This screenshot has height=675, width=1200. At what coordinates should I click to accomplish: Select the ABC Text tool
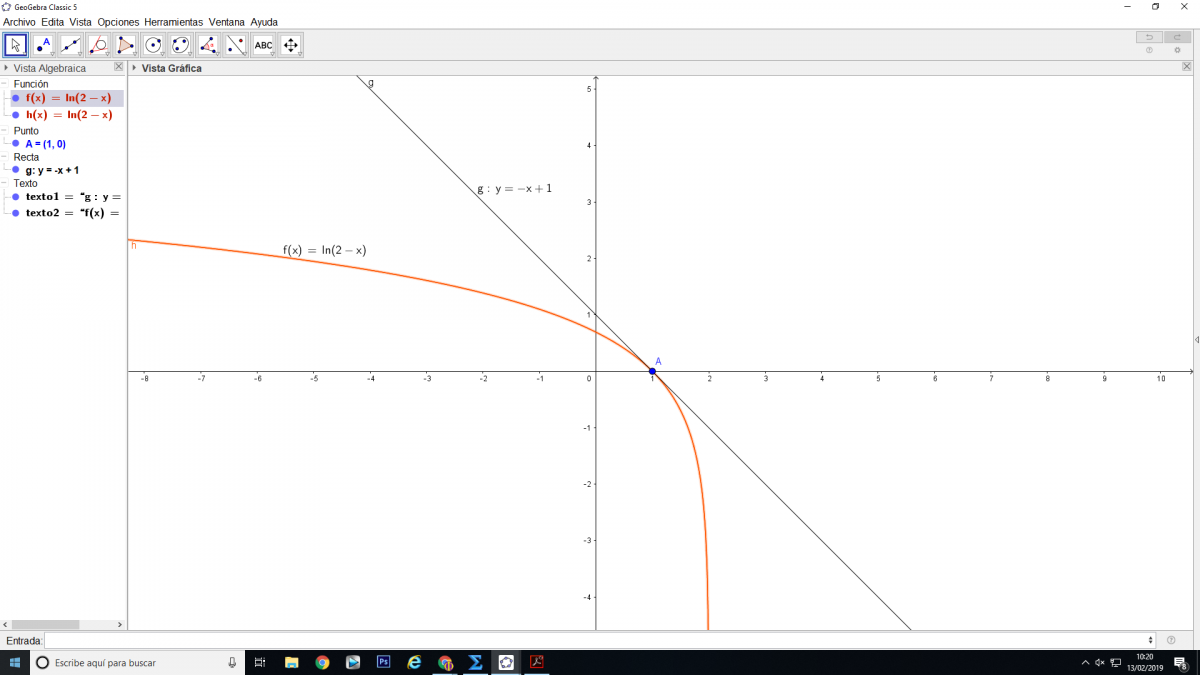tap(263, 45)
